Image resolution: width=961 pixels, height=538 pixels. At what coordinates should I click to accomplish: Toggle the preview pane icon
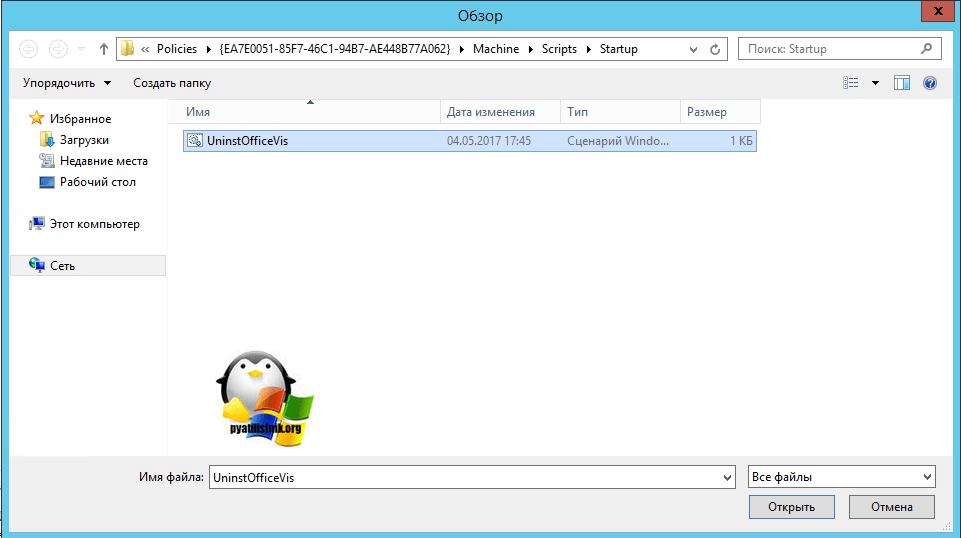click(x=902, y=83)
